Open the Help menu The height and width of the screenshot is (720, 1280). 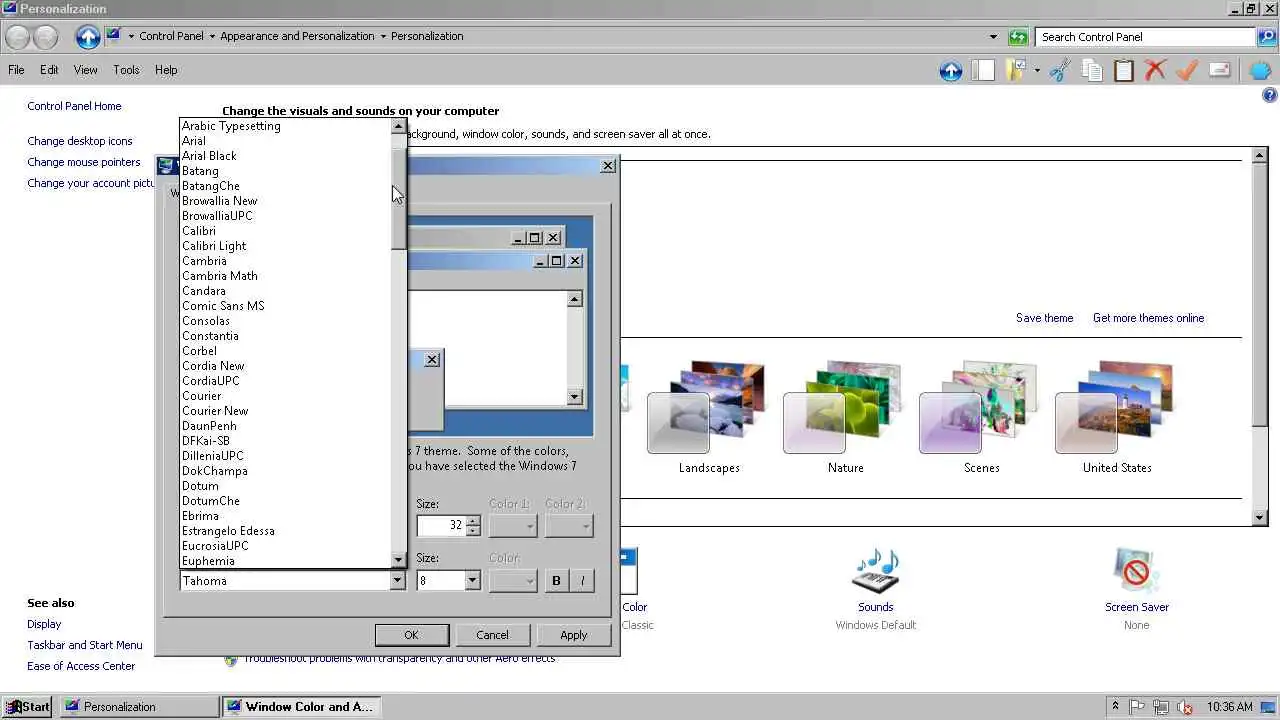coord(166,70)
